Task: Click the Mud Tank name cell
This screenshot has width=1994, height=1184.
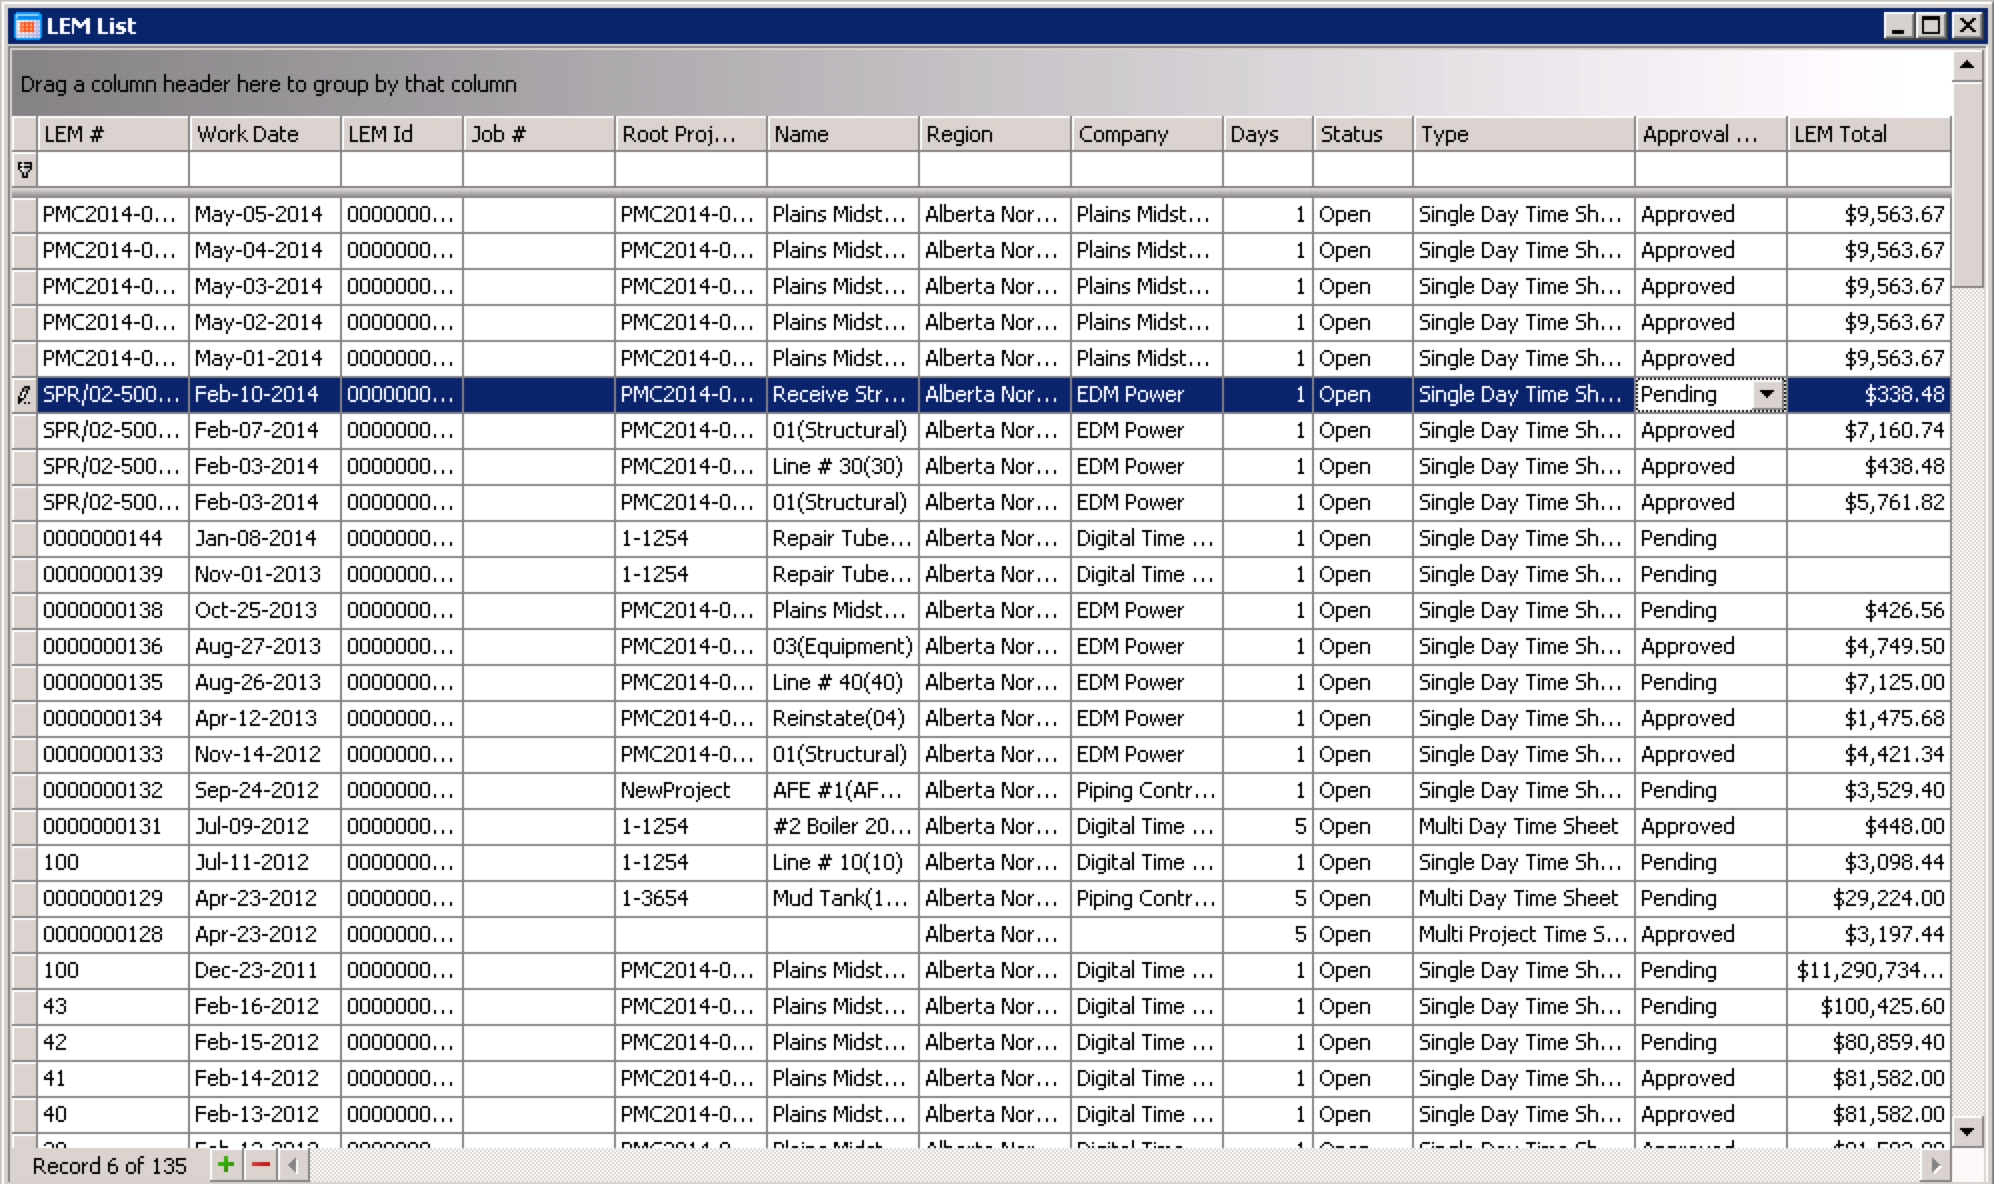Action: [x=840, y=899]
